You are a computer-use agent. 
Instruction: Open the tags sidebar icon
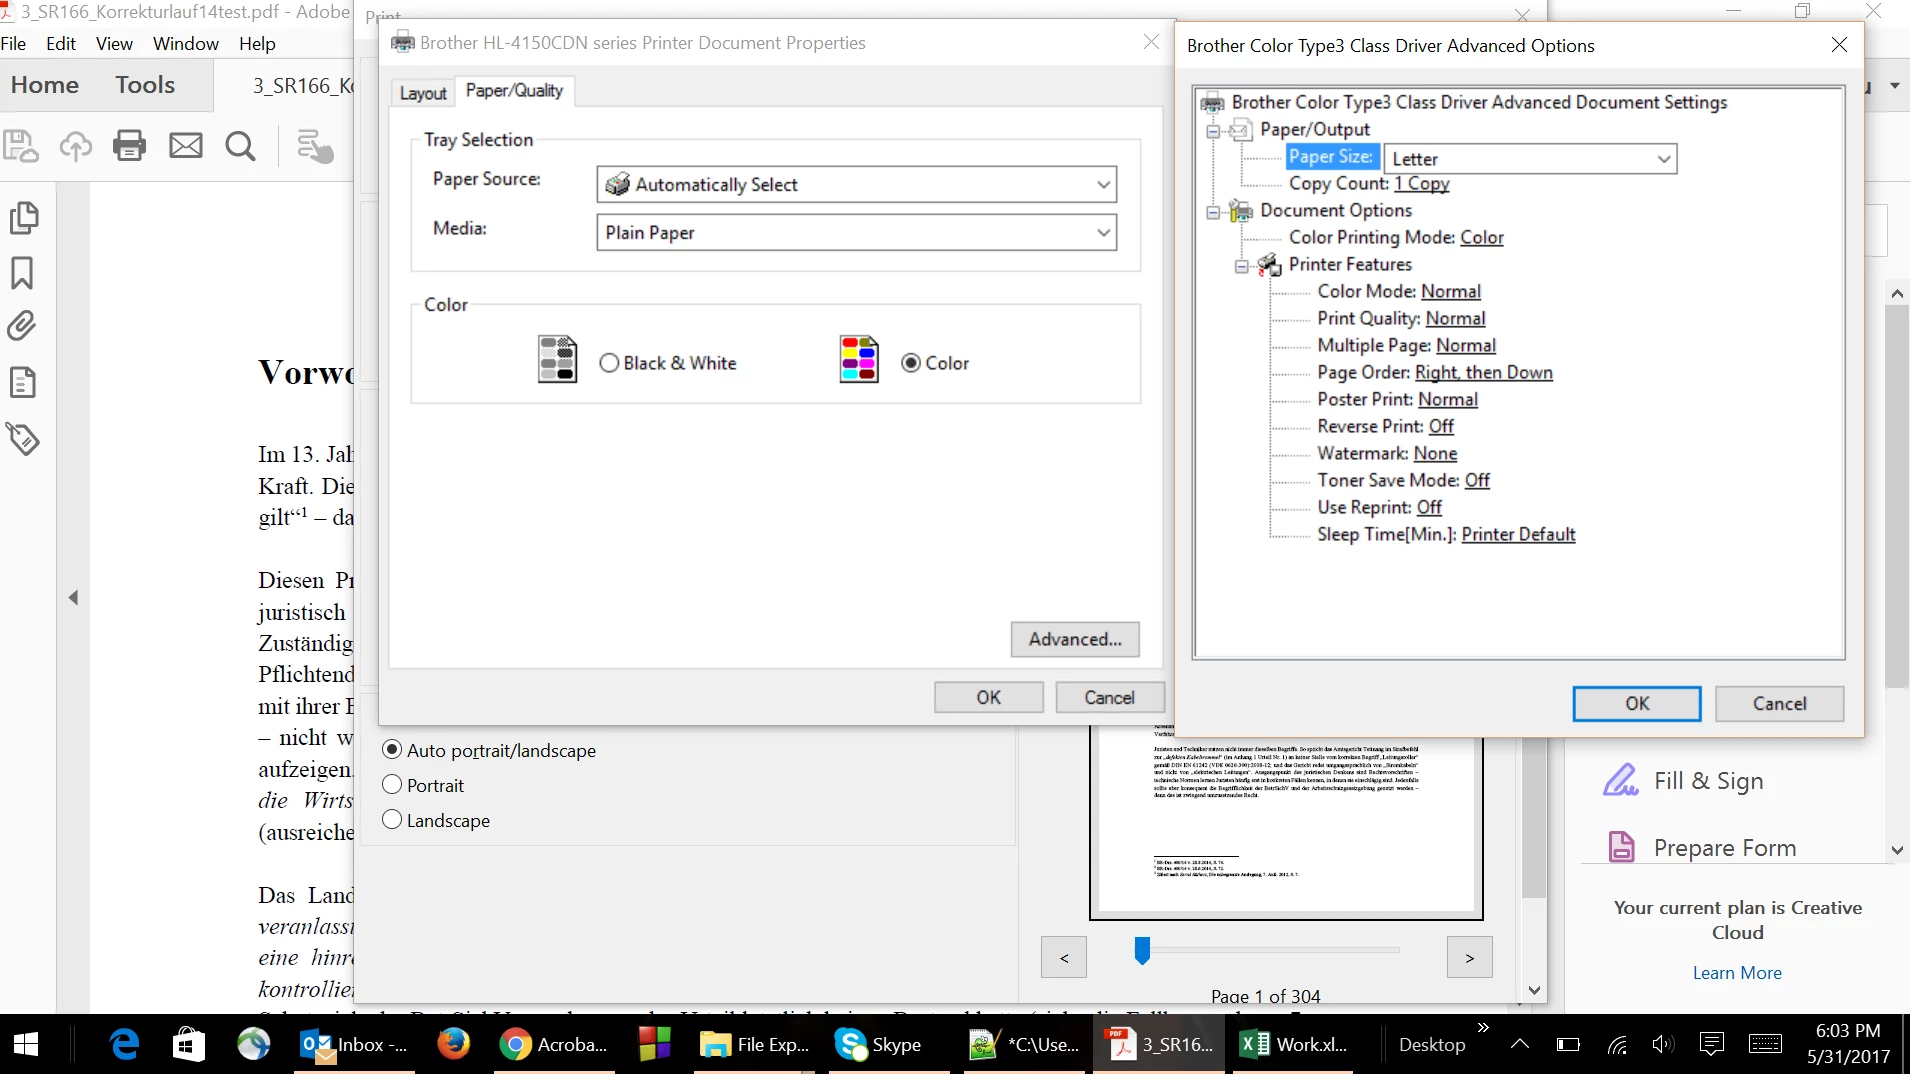[22, 438]
